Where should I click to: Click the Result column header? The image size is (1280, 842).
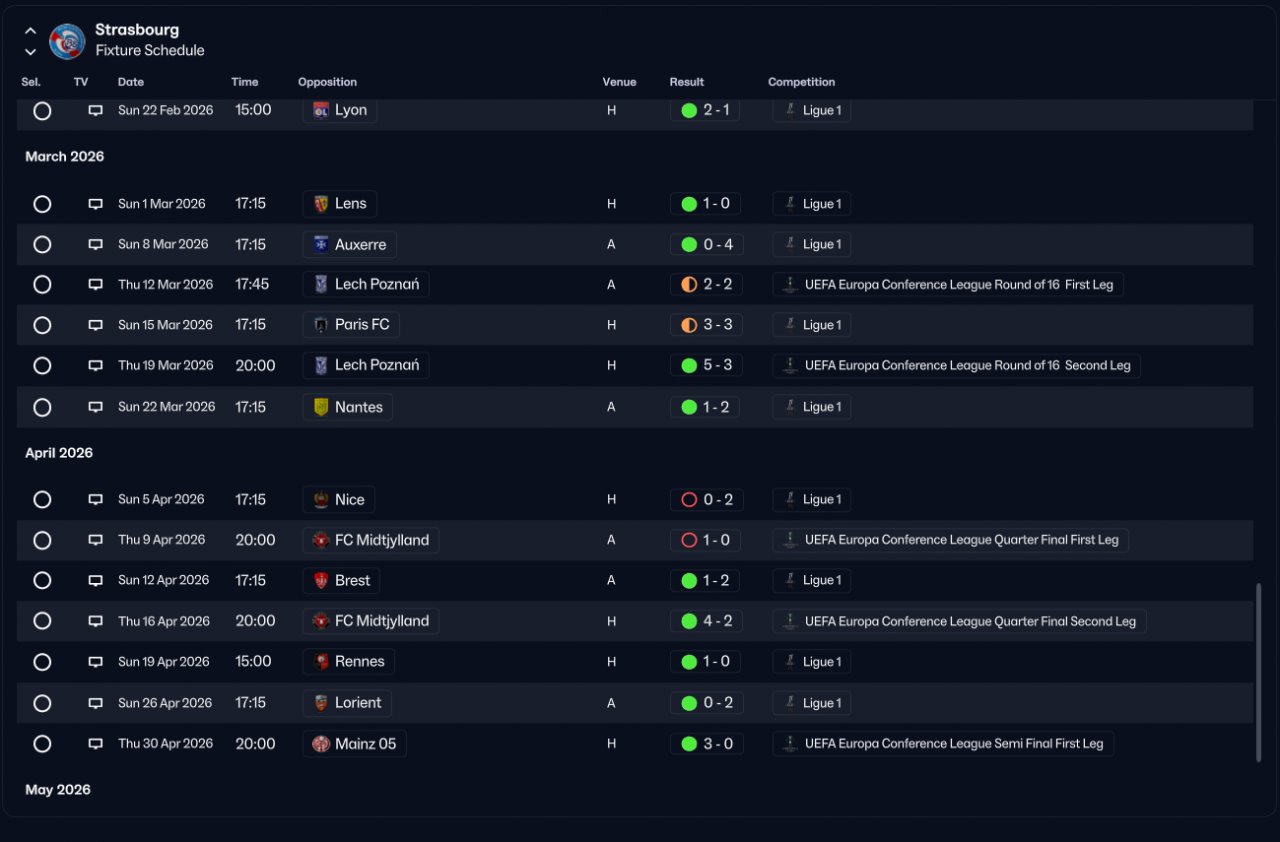(x=687, y=82)
